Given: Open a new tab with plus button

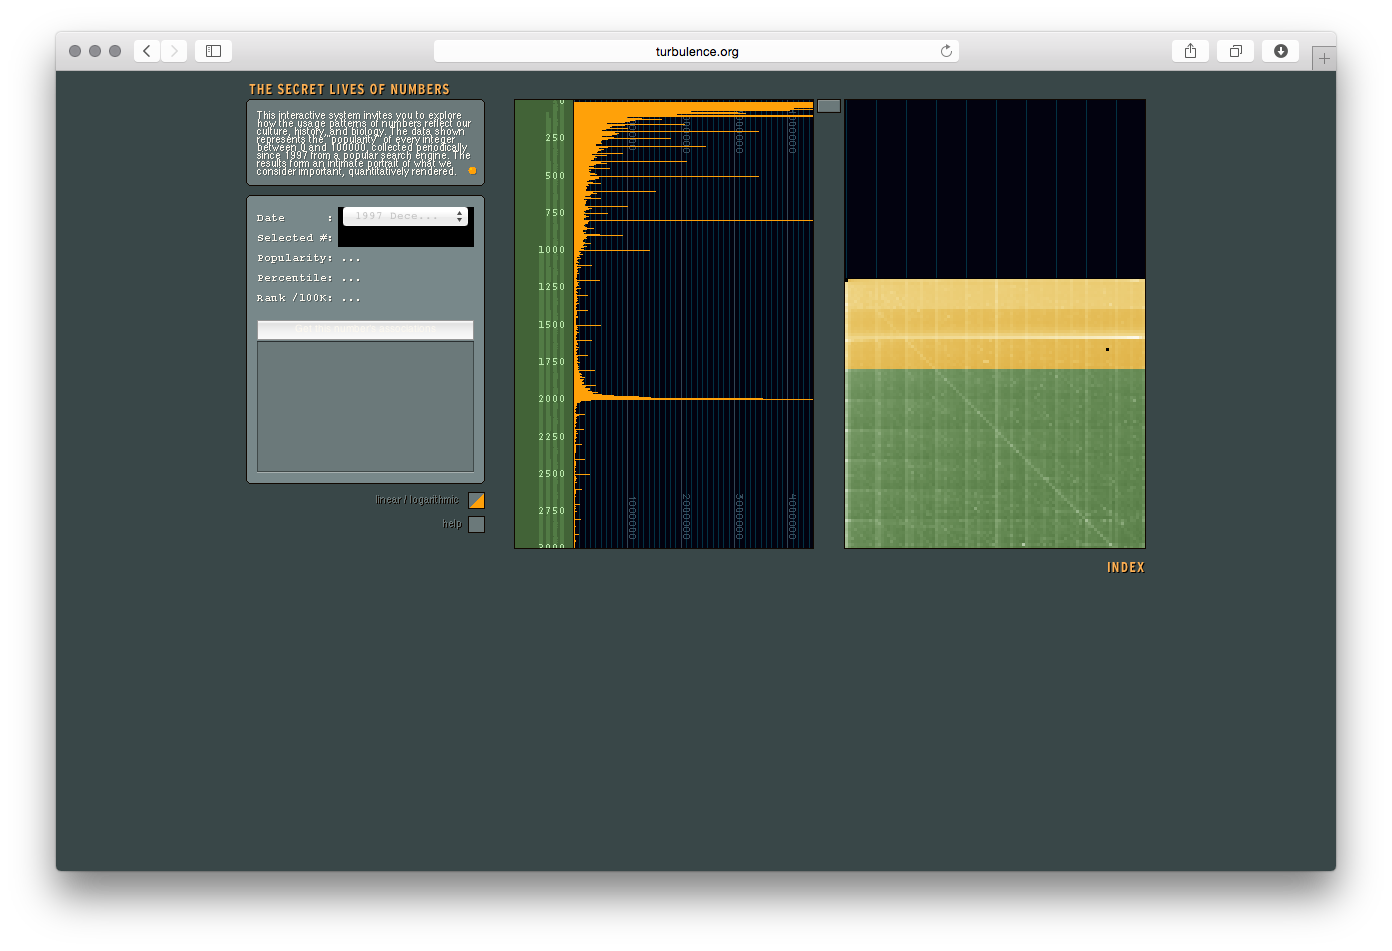Looking at the screenshot, I should coord(1324,58).
